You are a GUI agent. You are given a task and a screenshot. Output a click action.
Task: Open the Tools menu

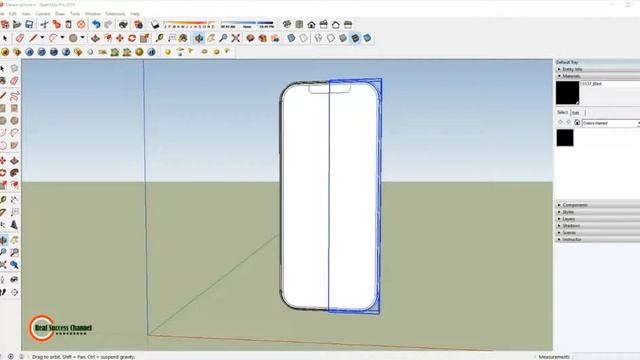(75, 13)
